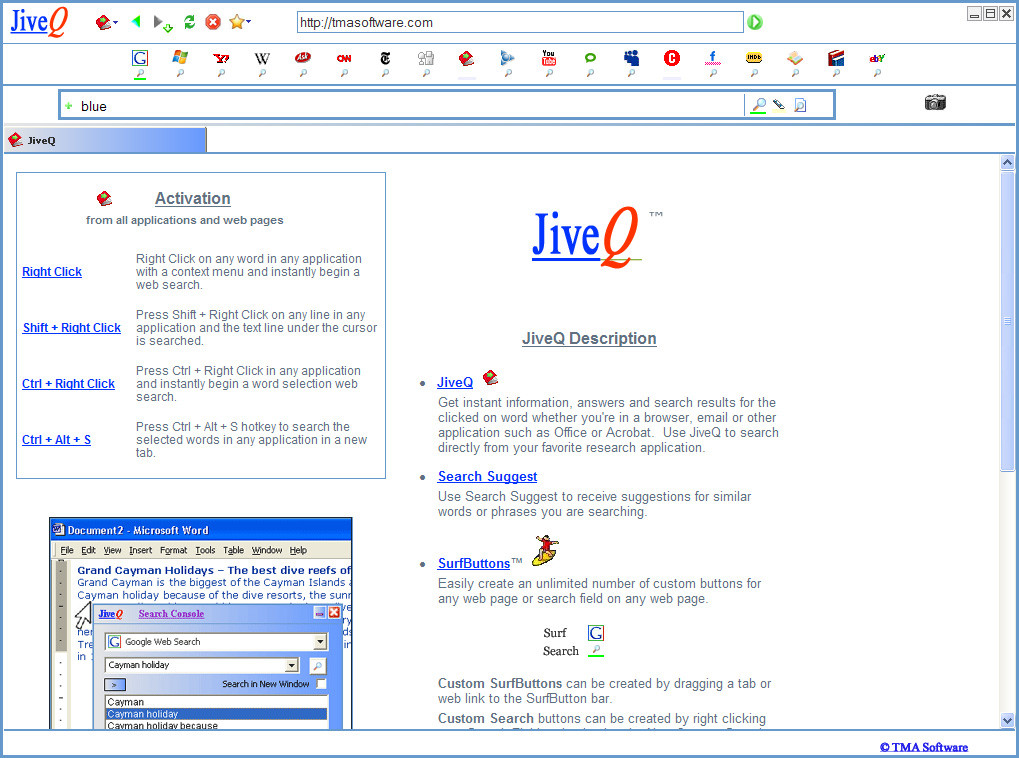Click the JiveQ red book SurfButton
The image size is (1019, 758).
click(466, 59)
